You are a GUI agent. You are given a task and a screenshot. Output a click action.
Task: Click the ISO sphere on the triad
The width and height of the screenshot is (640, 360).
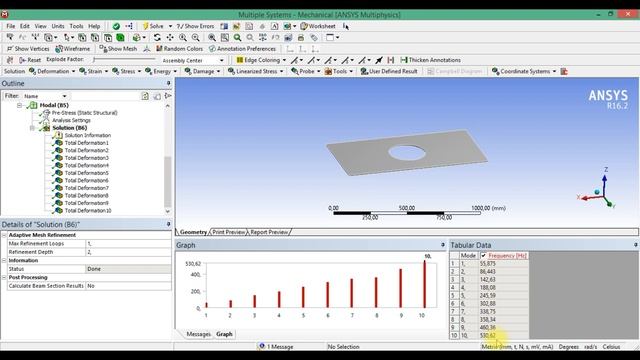(x=597, y=192)
